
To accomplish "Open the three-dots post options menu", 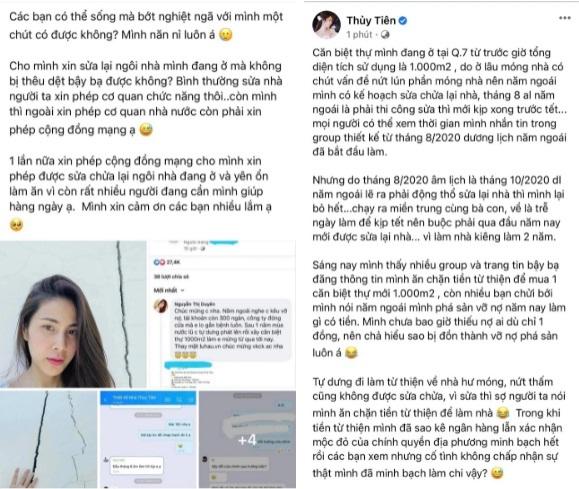I will [565, 18].
